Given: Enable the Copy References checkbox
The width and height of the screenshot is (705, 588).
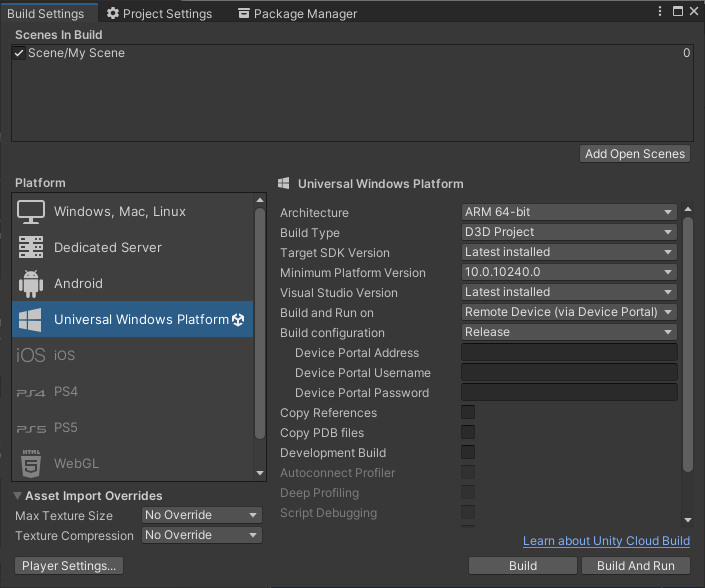Looking at the screenshot, I should coord(468,412).
